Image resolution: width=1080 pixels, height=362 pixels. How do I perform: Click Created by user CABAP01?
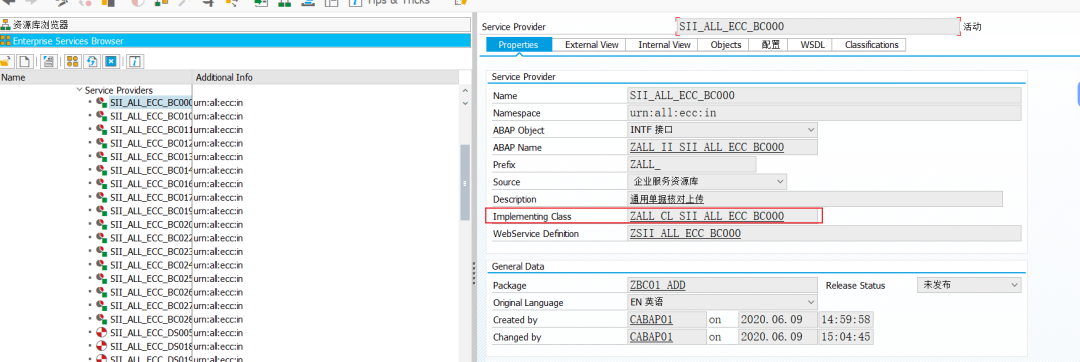coord(651,319)
